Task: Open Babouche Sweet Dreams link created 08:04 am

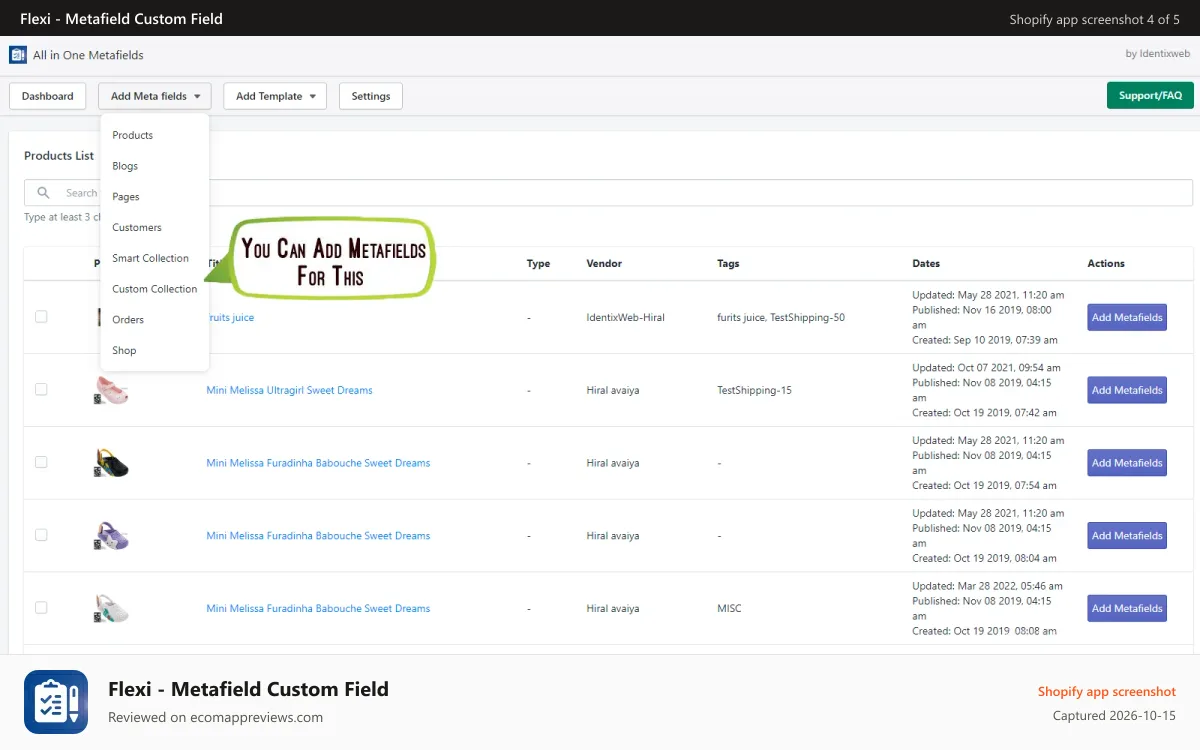Action: [318, 536]
